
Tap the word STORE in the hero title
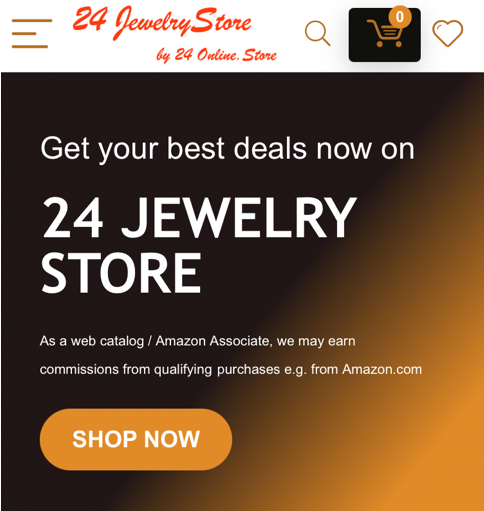121,273
